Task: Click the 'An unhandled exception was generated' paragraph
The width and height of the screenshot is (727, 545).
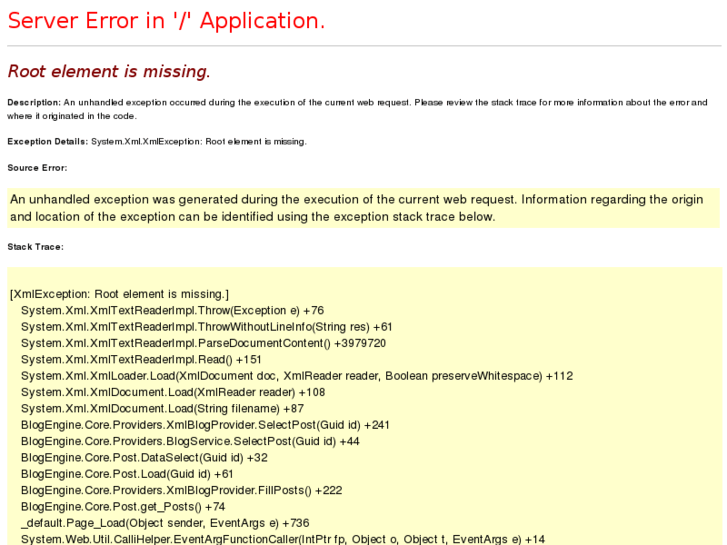Action: point(357,208)
